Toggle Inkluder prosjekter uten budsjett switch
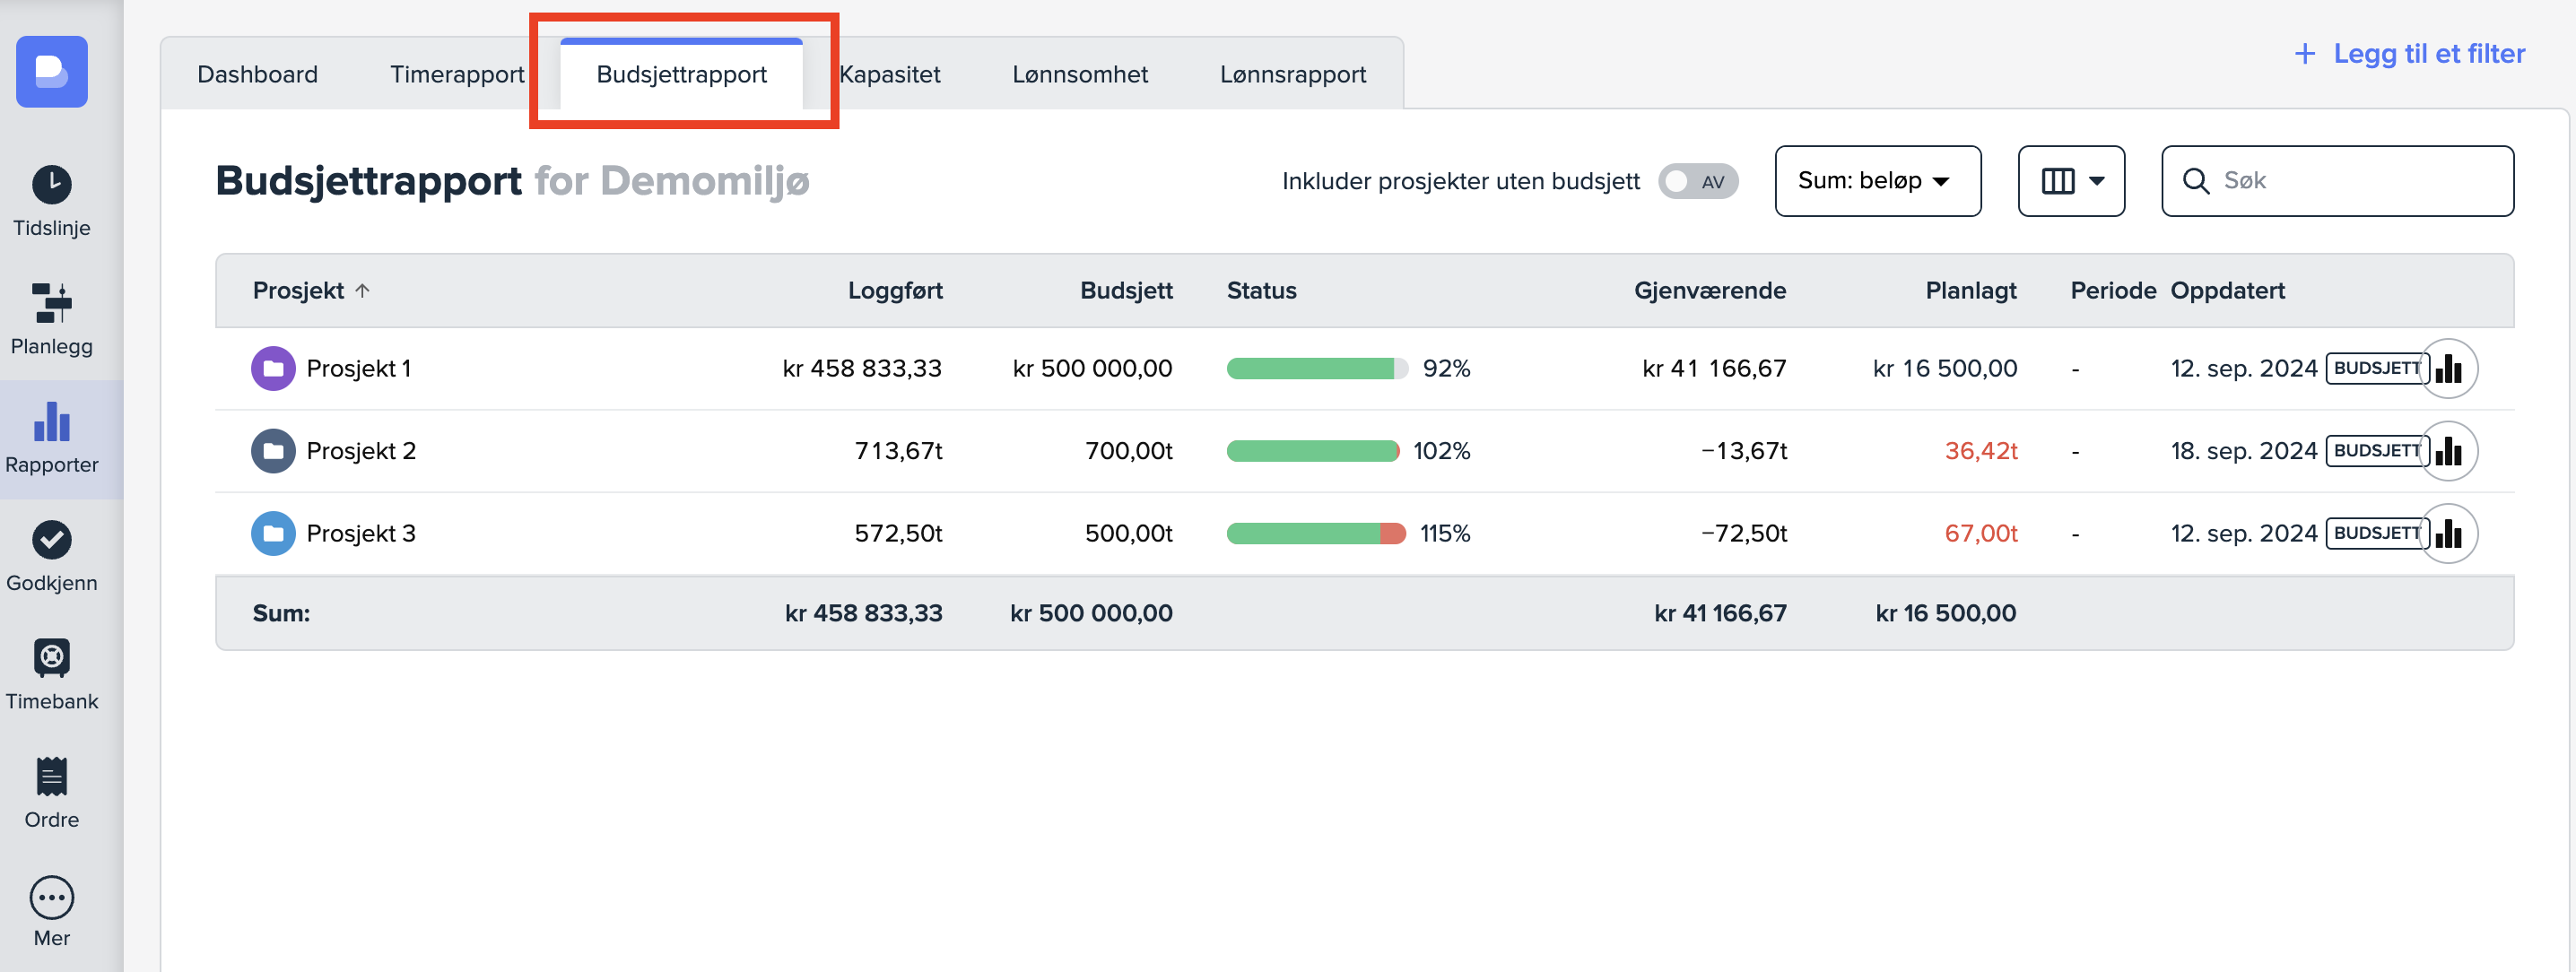Viewport: 2576px width, 972px height. [1697, 181]
